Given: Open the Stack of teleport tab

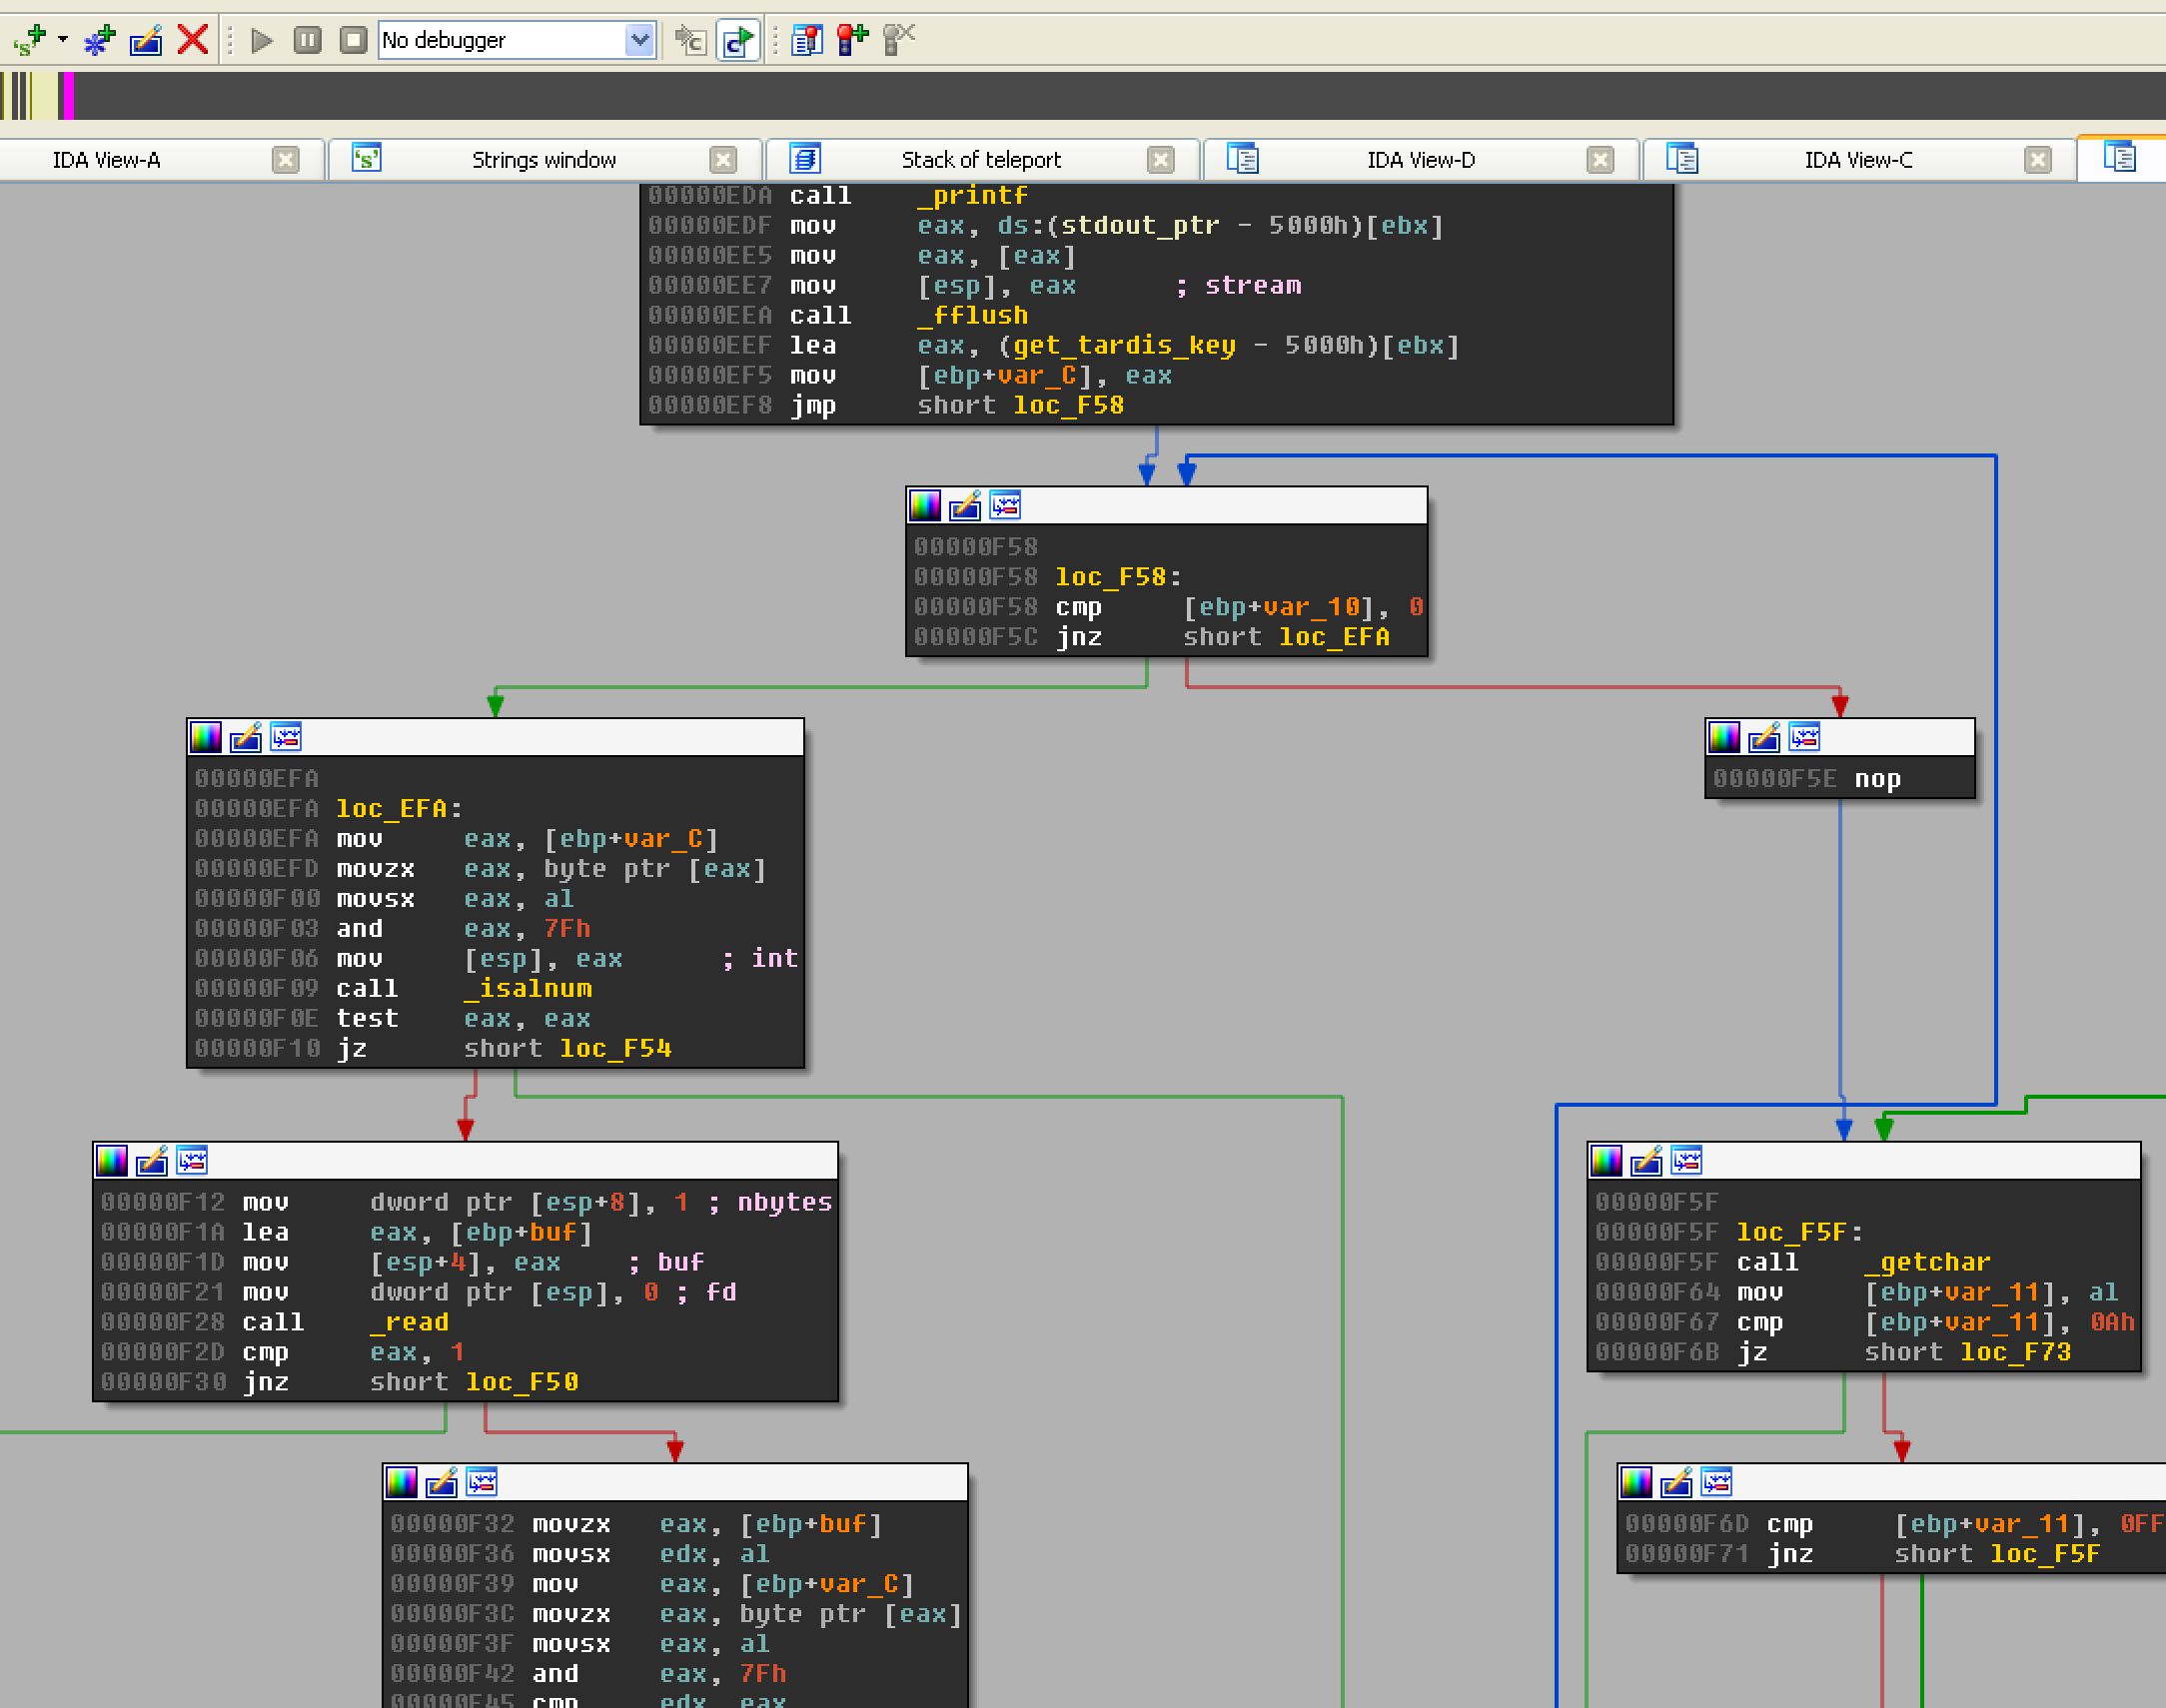Looking at the screenshot, I should click(x=980, y=160).
